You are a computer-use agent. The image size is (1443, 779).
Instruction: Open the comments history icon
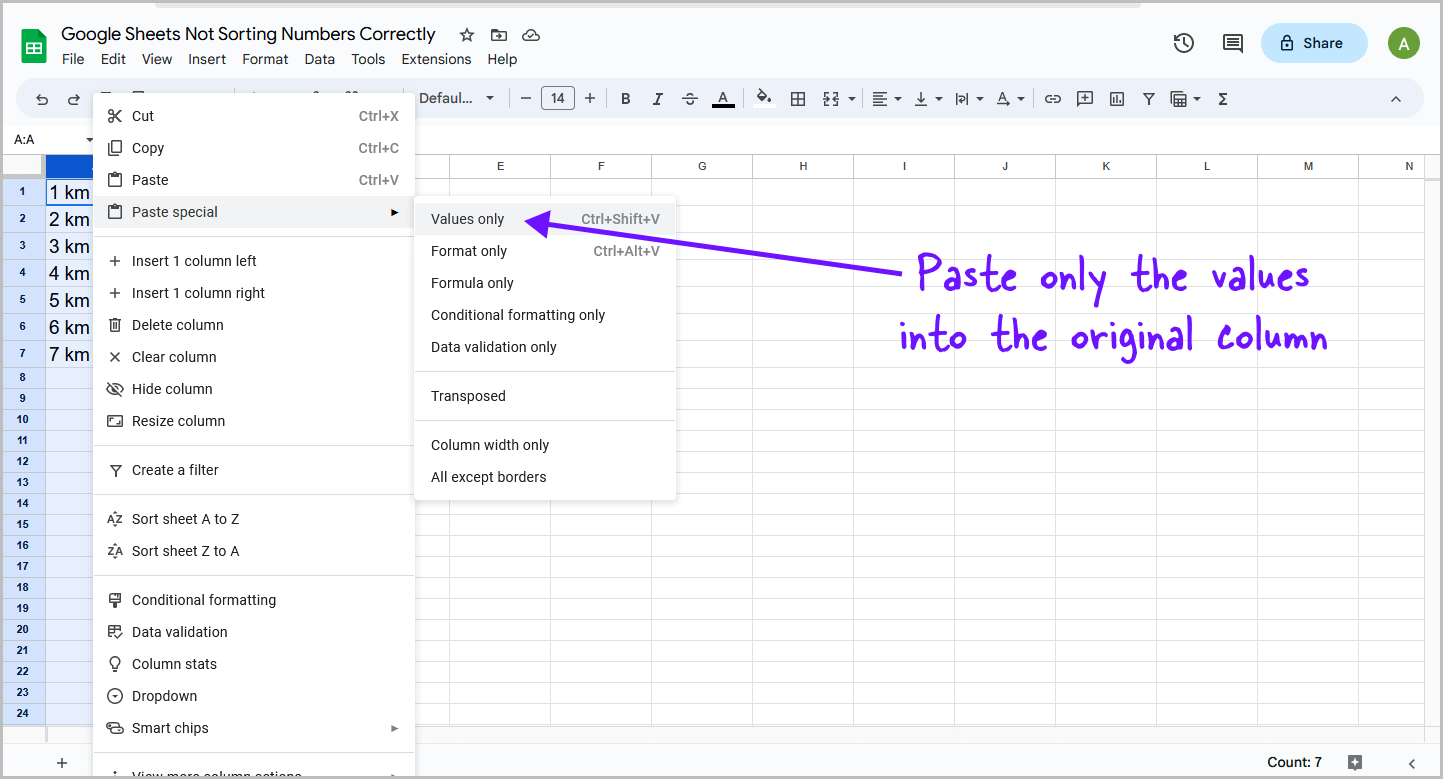coord(1233,43)
